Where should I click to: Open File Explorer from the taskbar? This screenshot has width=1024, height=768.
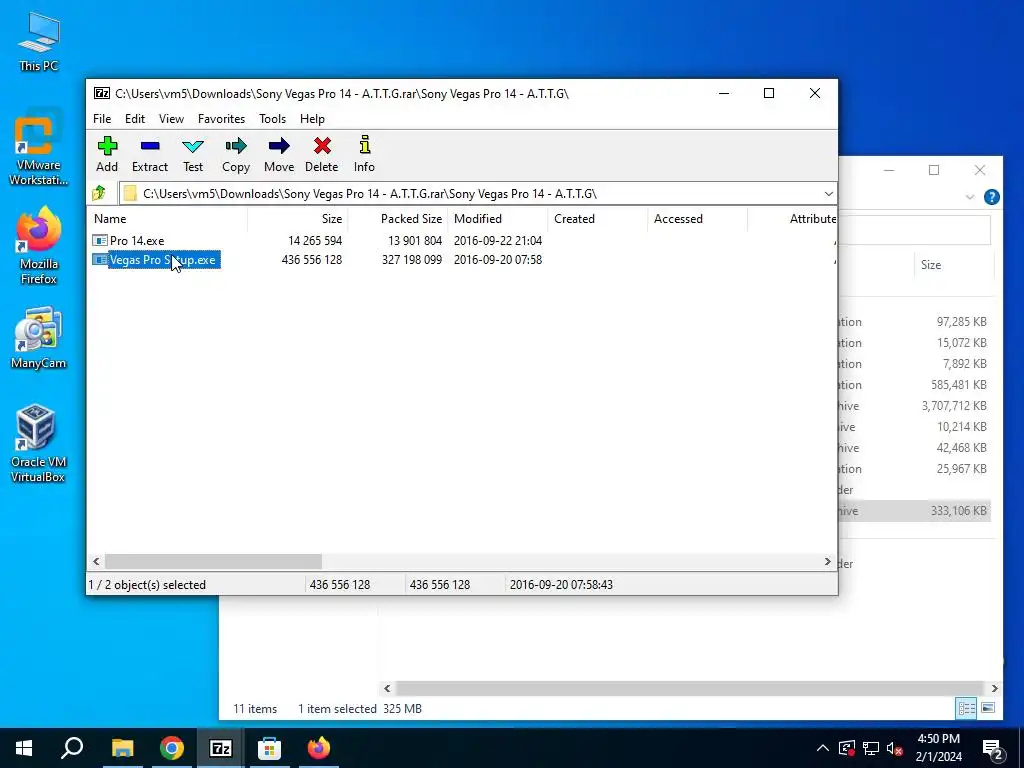[x=122, y=748]
